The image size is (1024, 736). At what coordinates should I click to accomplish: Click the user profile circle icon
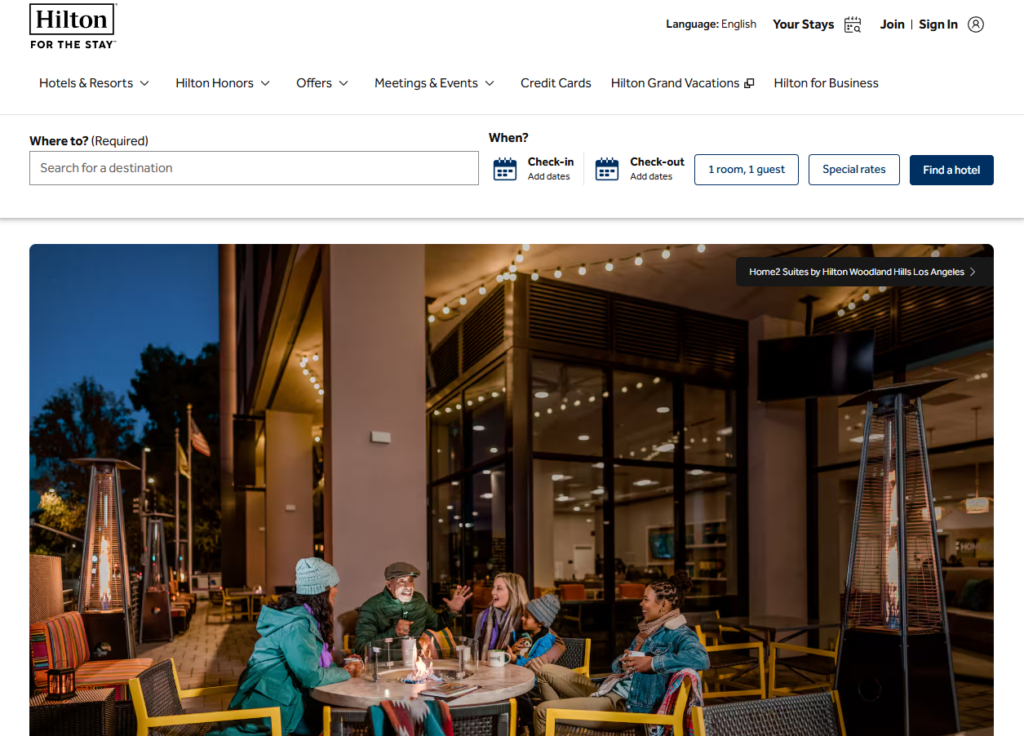click(x=975, y=25)
